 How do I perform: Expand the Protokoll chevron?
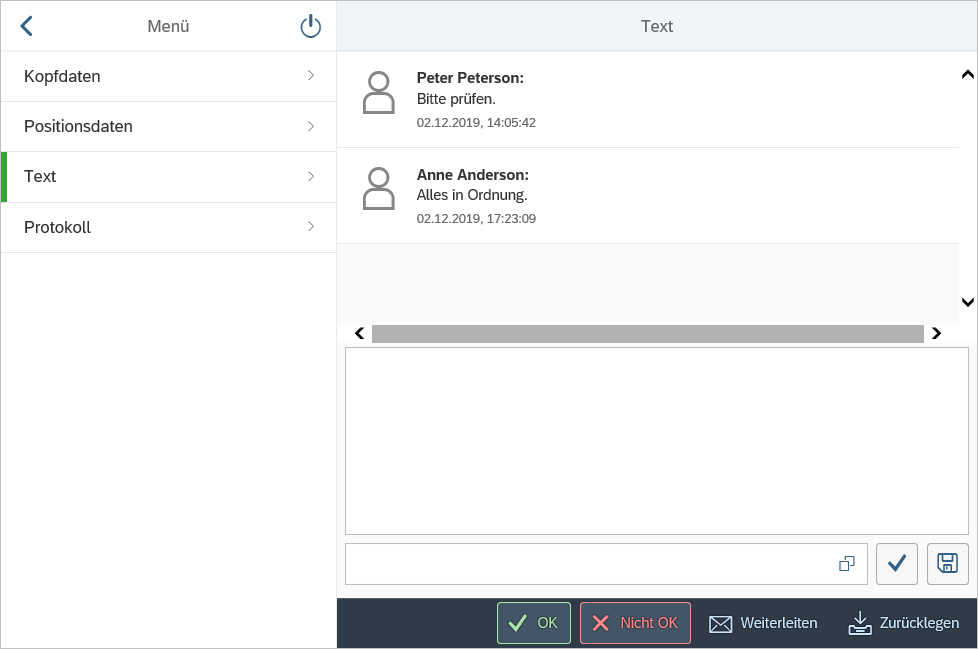tap(311, 227)
